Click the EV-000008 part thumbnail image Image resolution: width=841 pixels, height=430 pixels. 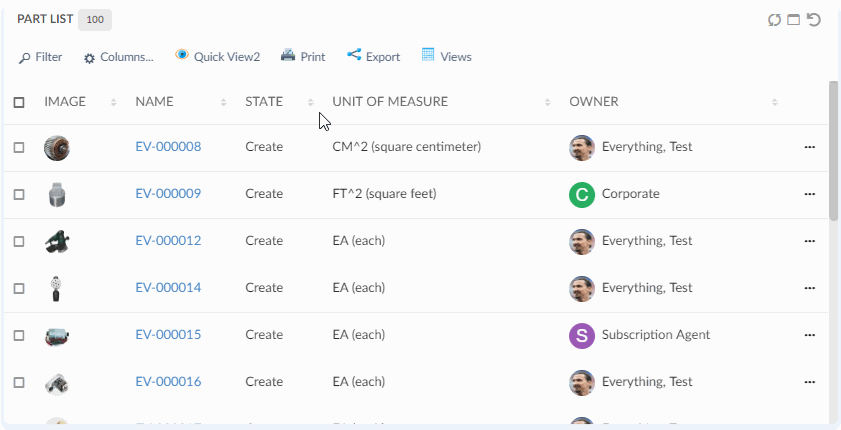(x=57, y=148)
